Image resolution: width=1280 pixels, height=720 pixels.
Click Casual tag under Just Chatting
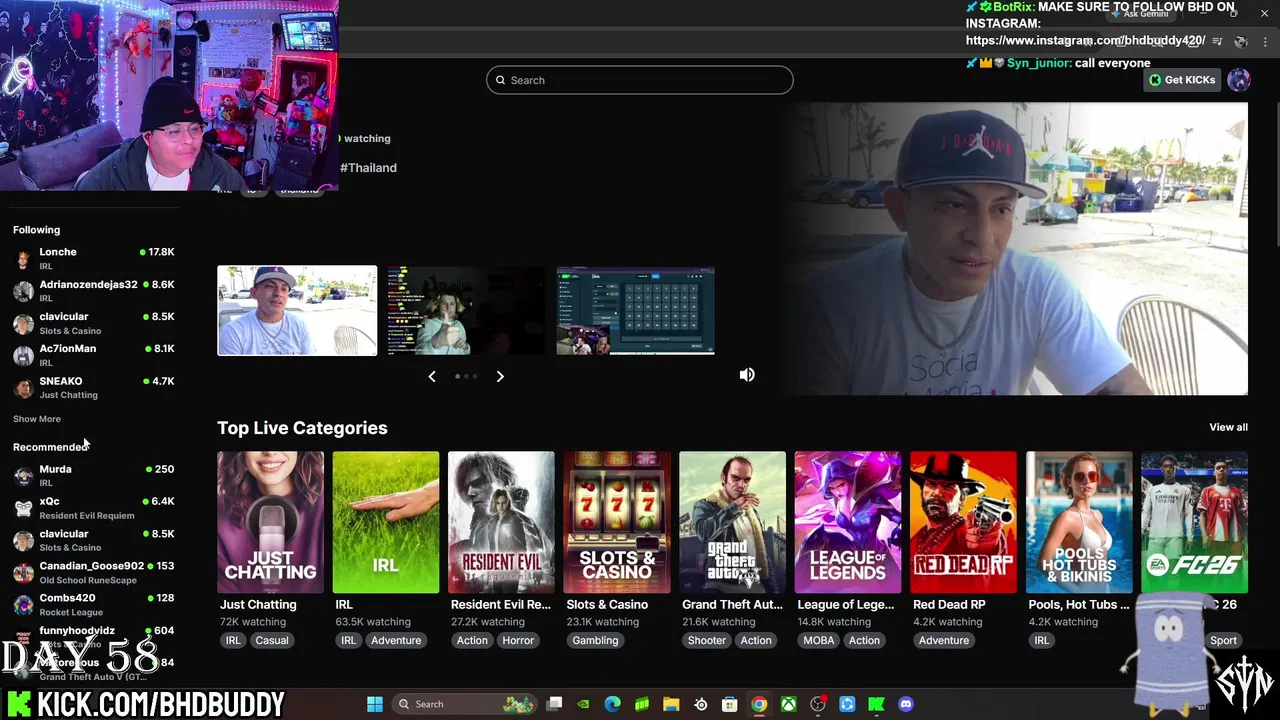(272, 640)
